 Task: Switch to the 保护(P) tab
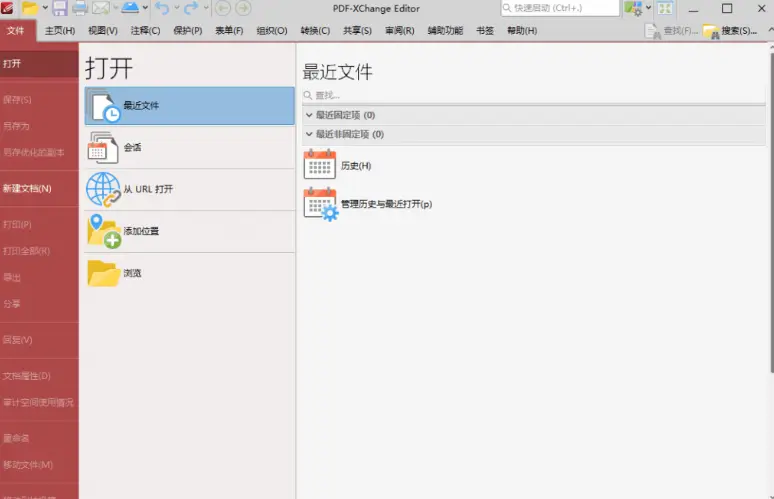[188, 31]
